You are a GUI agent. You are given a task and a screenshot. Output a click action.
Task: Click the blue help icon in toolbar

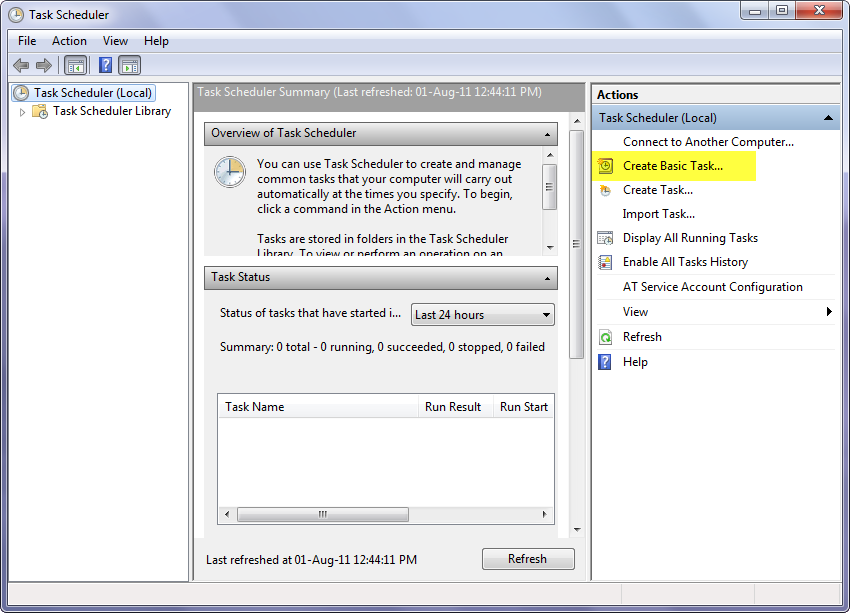point(105,66)
